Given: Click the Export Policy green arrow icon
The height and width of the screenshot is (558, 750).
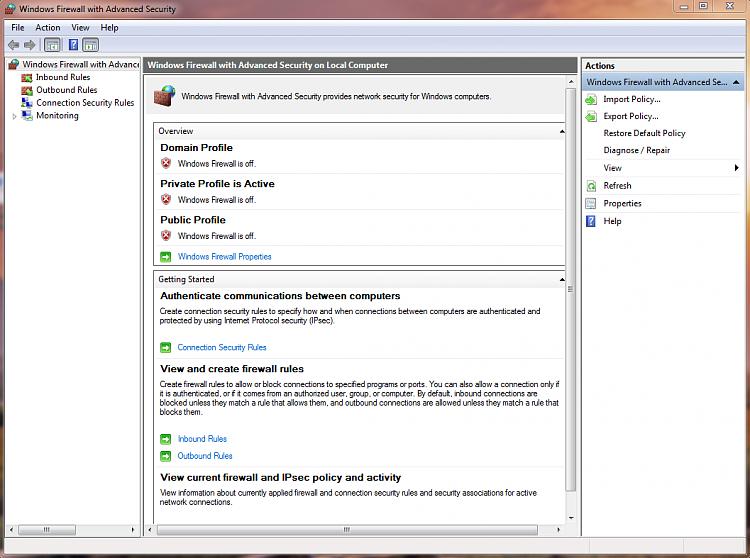Looking at the screenshot, I should point(591,116).
